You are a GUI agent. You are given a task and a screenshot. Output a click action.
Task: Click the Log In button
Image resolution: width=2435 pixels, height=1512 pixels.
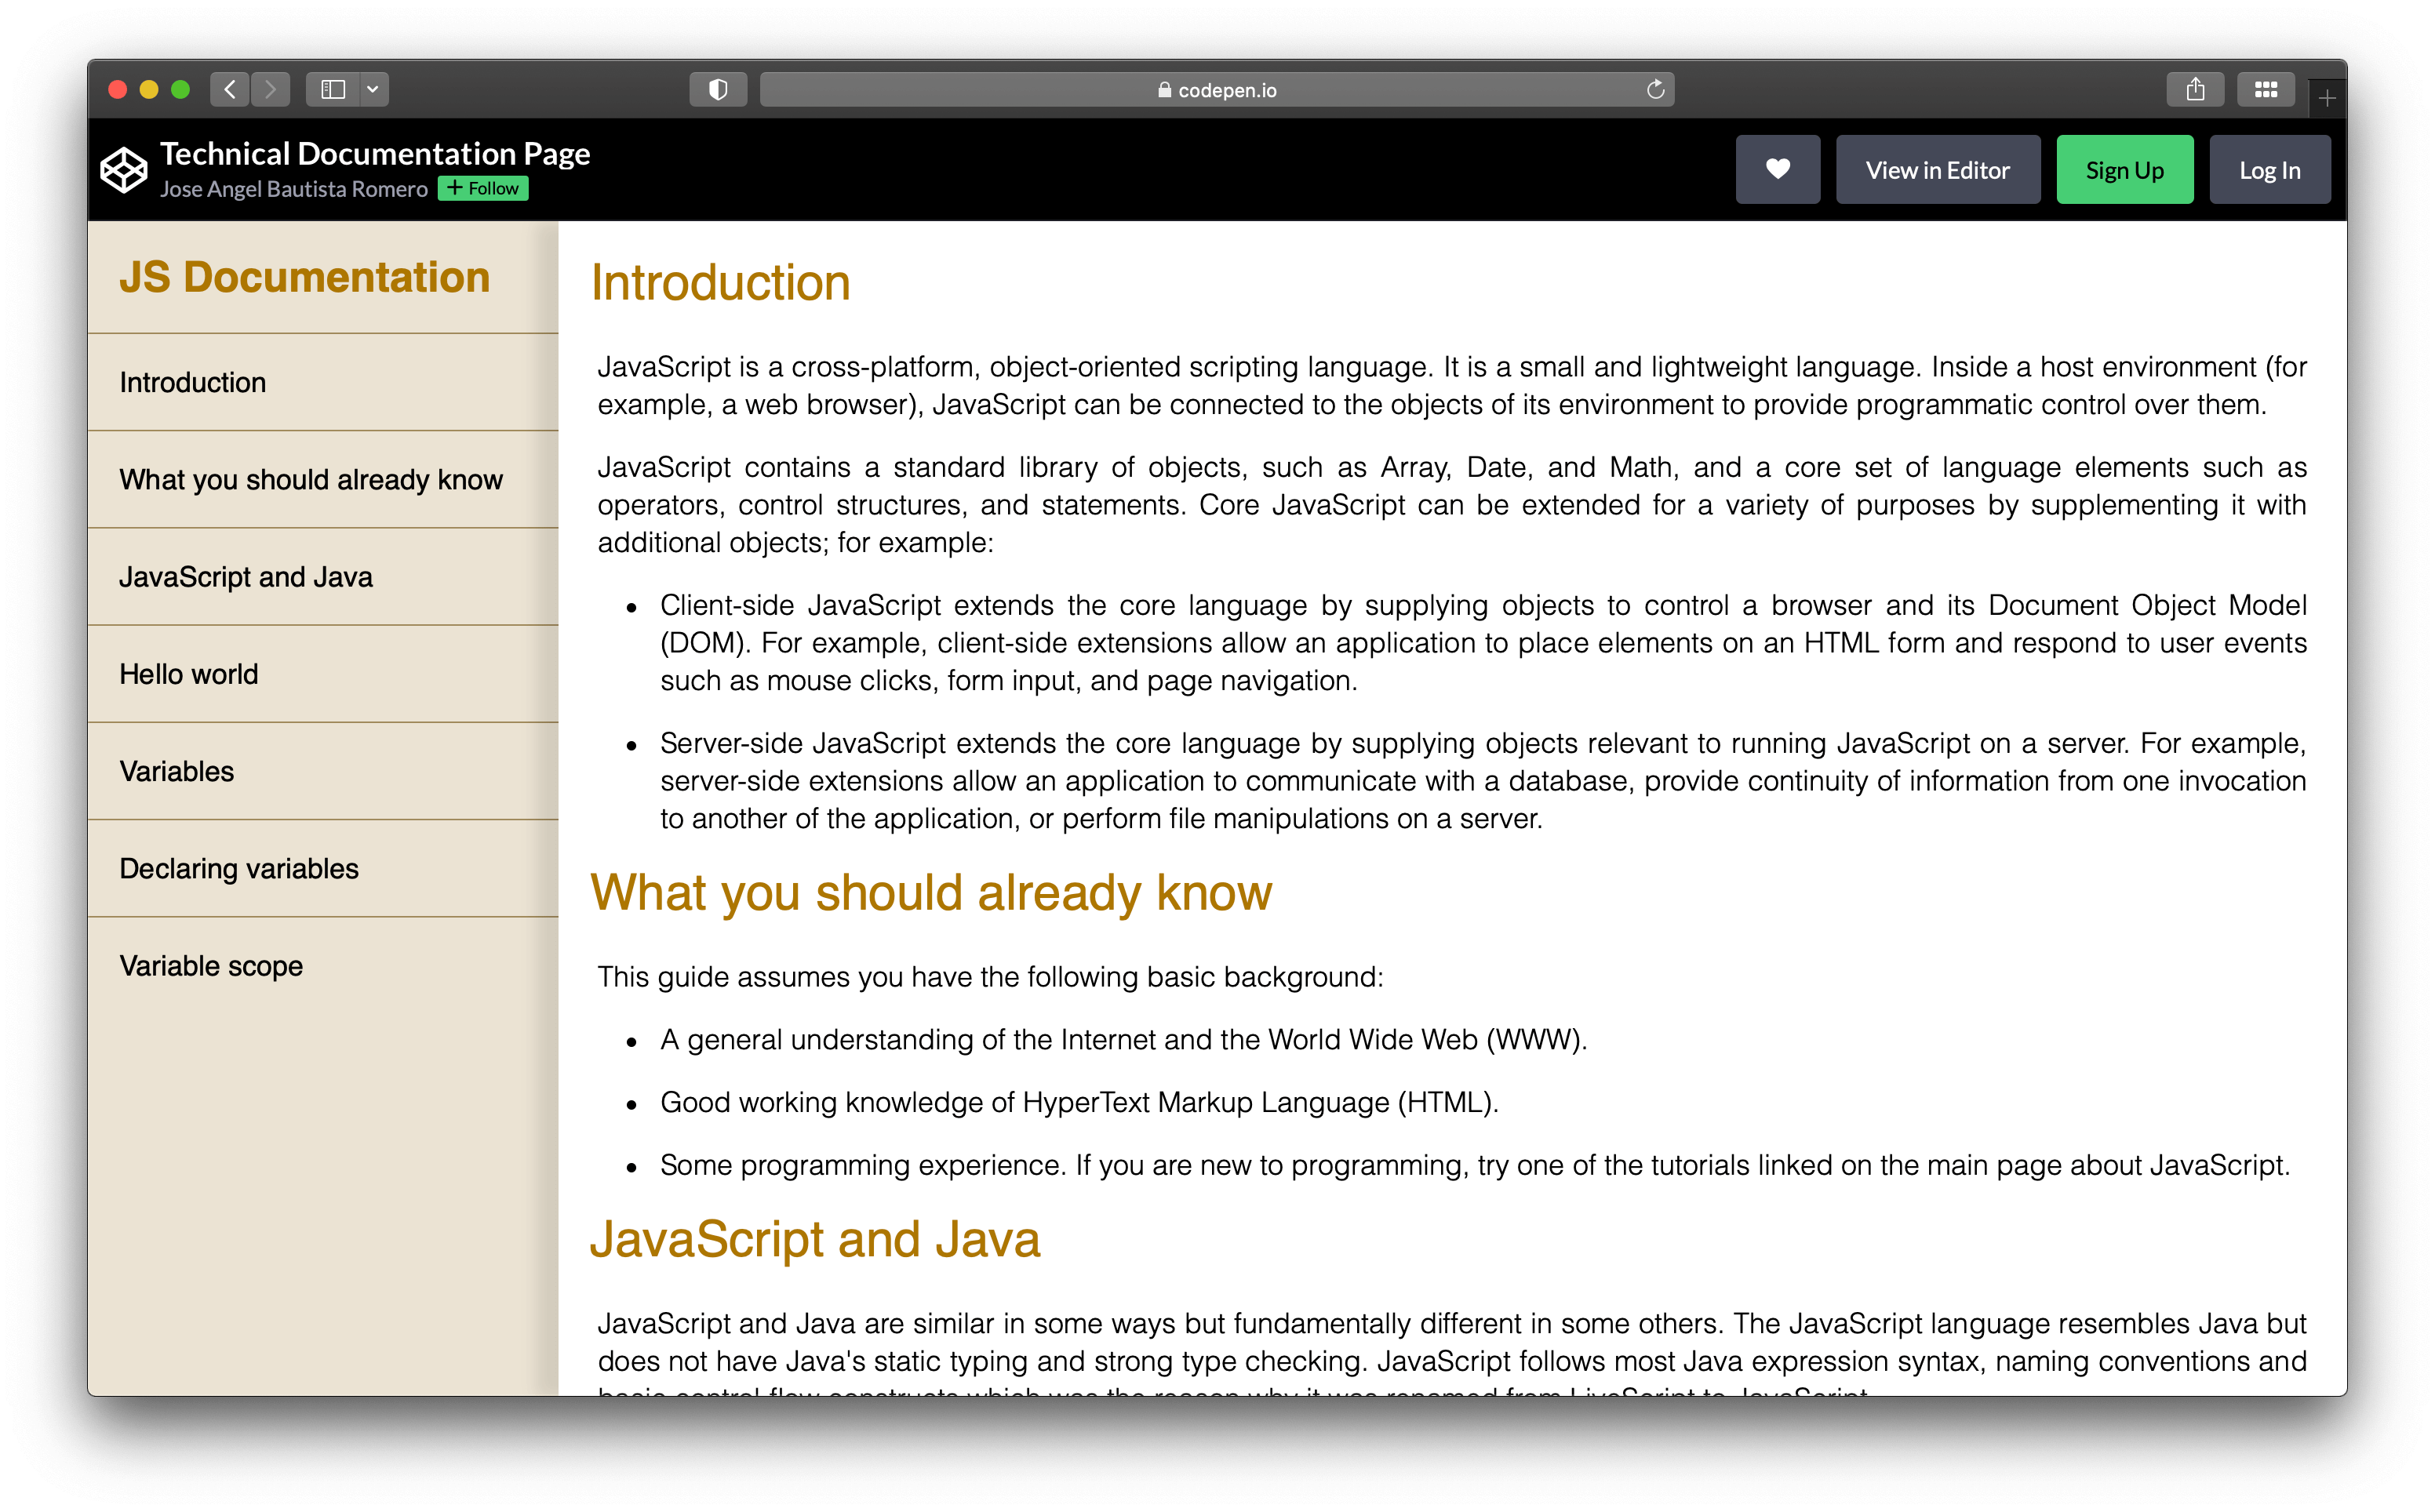pyautogui.click(x=2269, y=170)
